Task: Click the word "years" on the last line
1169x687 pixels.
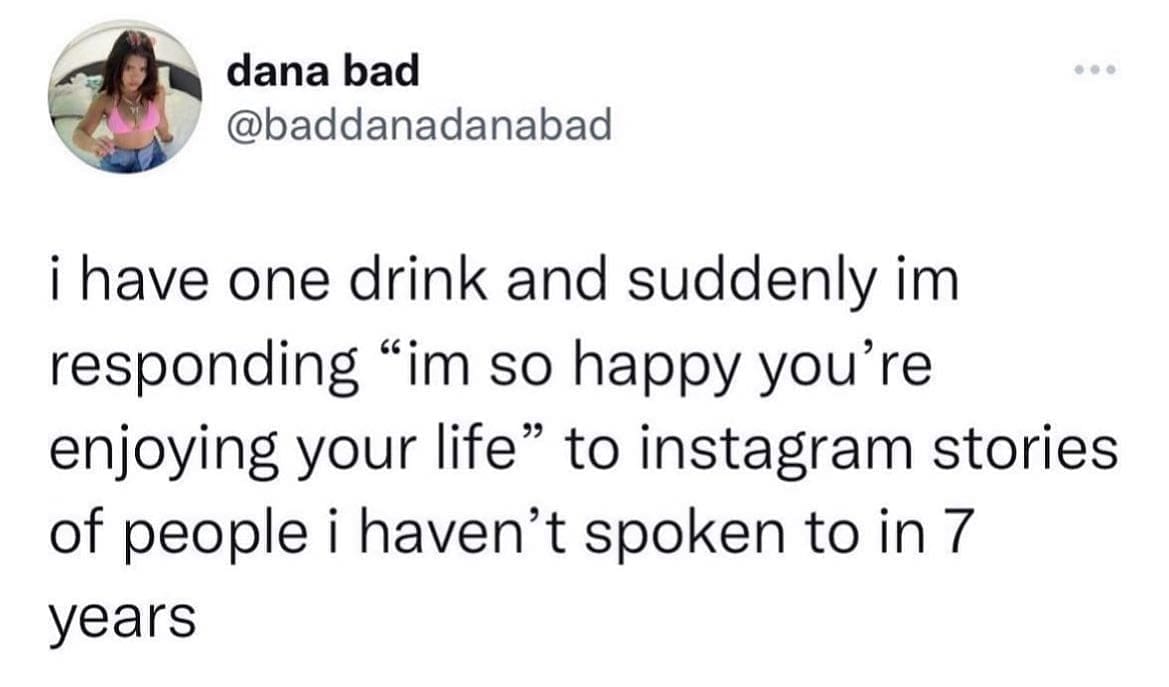Action: [x=121, y=622]
